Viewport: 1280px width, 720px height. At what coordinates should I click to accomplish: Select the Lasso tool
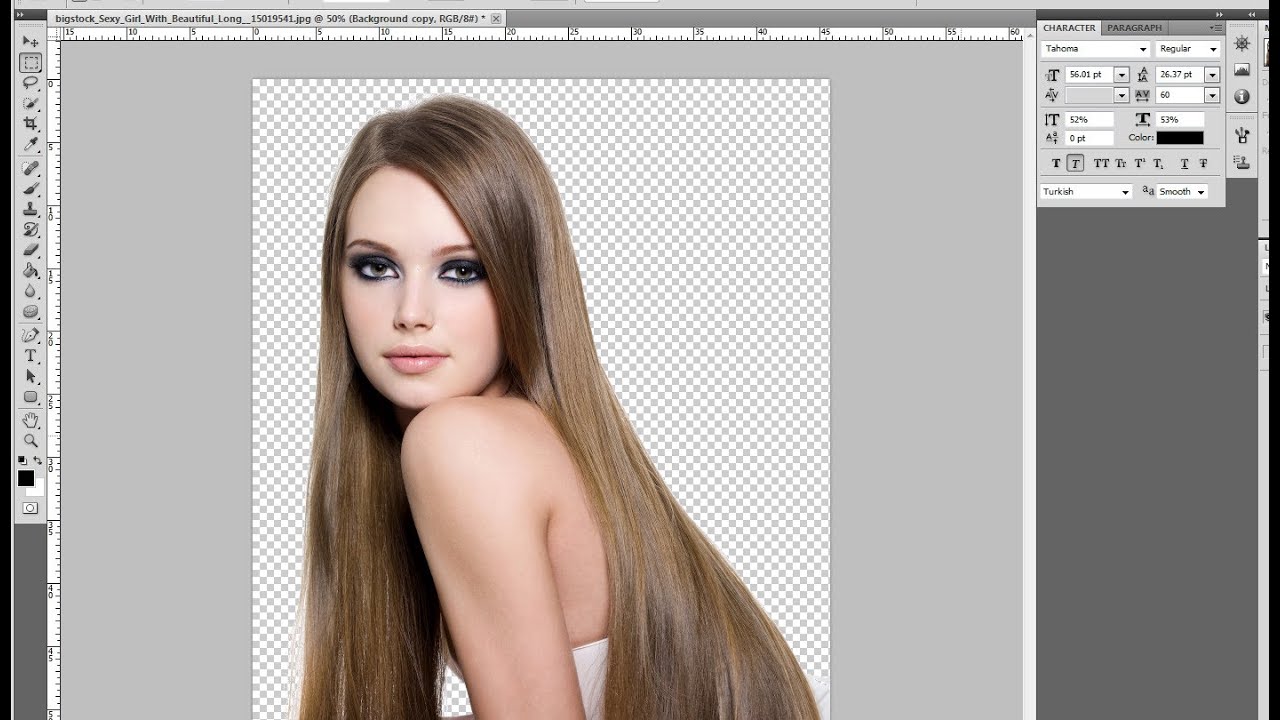[x=30, y=83]
